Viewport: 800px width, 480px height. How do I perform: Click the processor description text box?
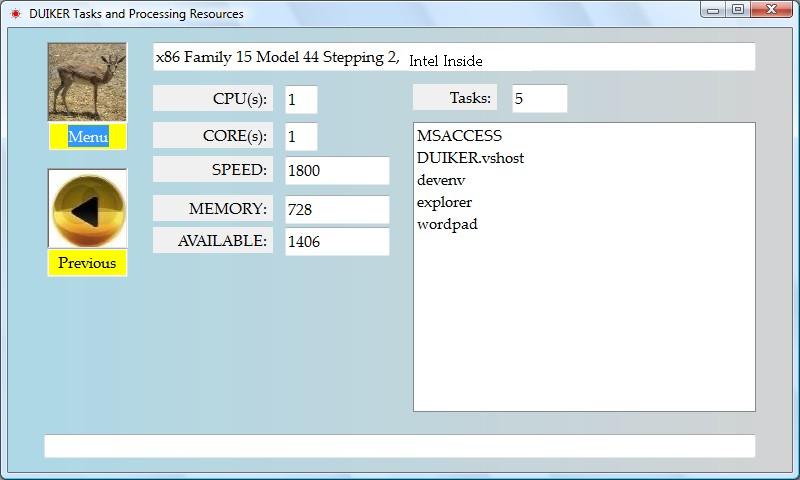click(454, 57)
